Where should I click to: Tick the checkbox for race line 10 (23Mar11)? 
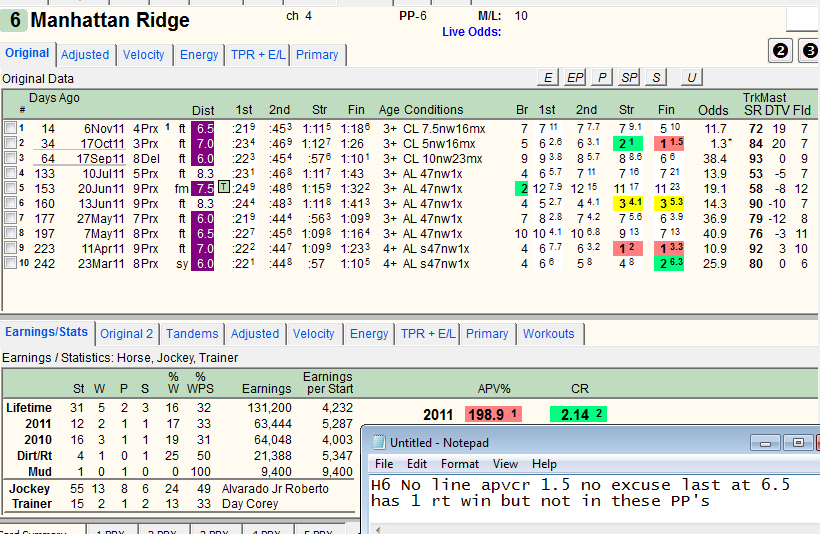(10, 263)
